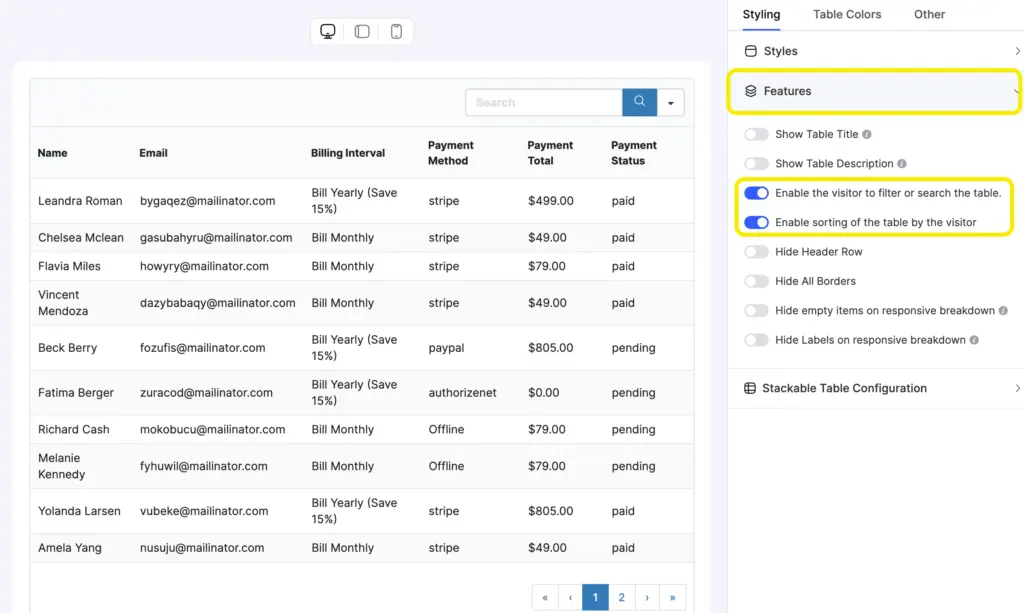The image size is (1024, 613).
Task: Switch to mobile phone preview icon
Action: coord(396,31)
